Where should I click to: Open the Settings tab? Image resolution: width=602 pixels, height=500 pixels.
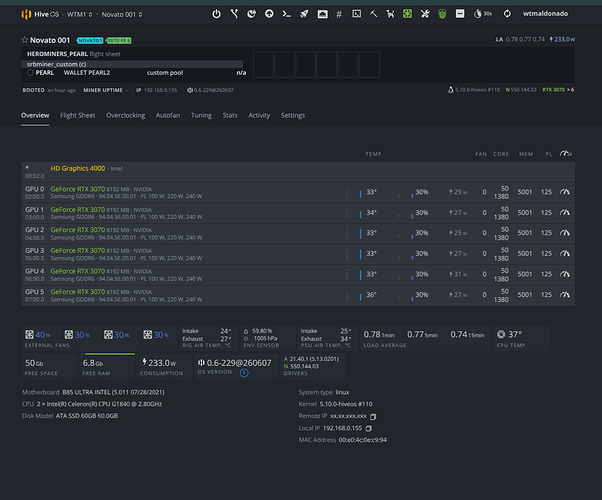tap(293, 116)
